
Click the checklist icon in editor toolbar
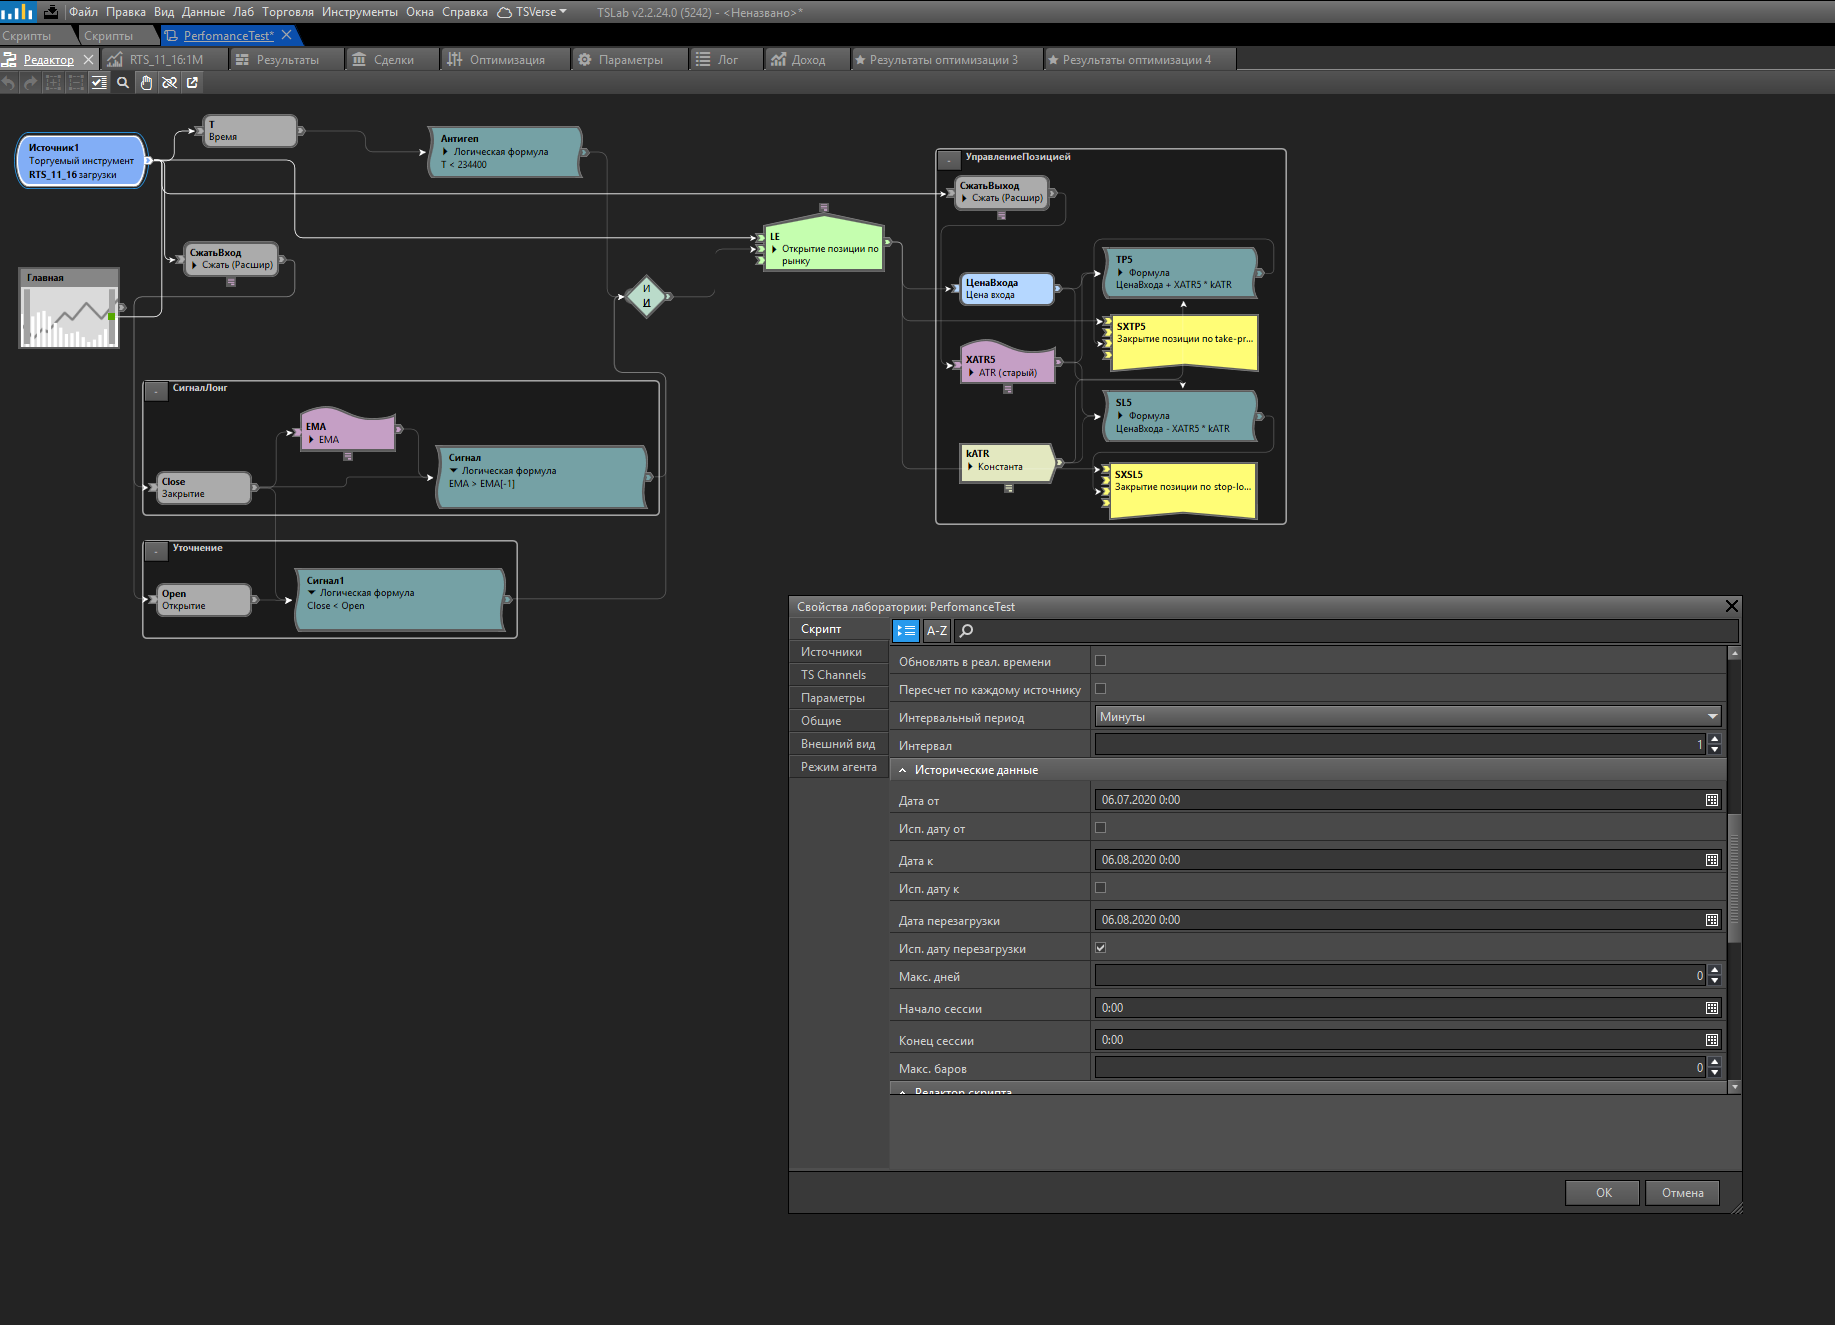[99, 83]
